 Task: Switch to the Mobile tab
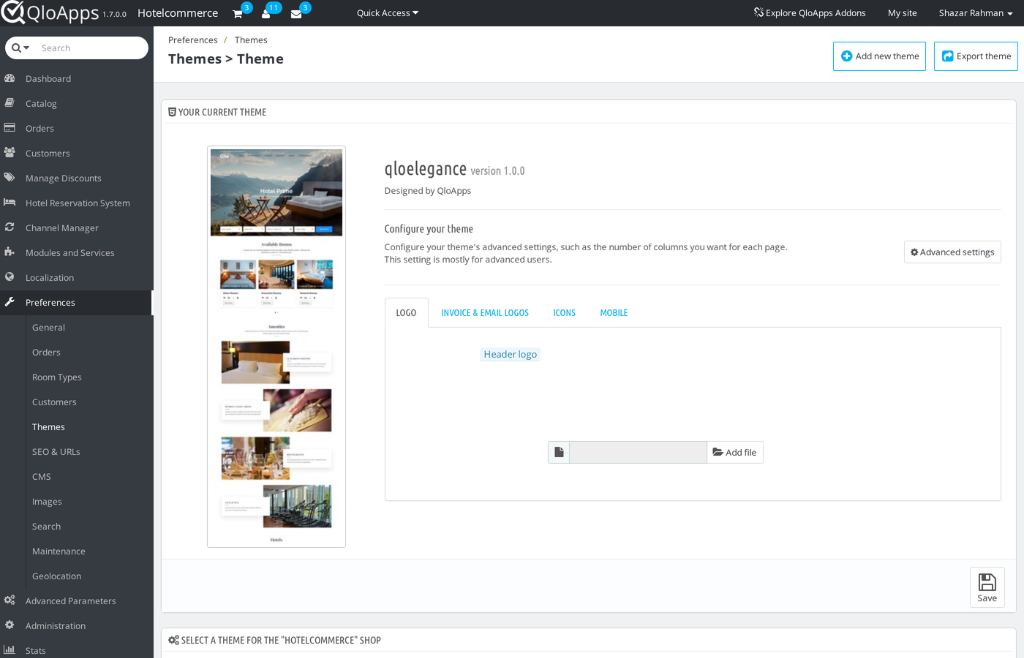[614, 313]
